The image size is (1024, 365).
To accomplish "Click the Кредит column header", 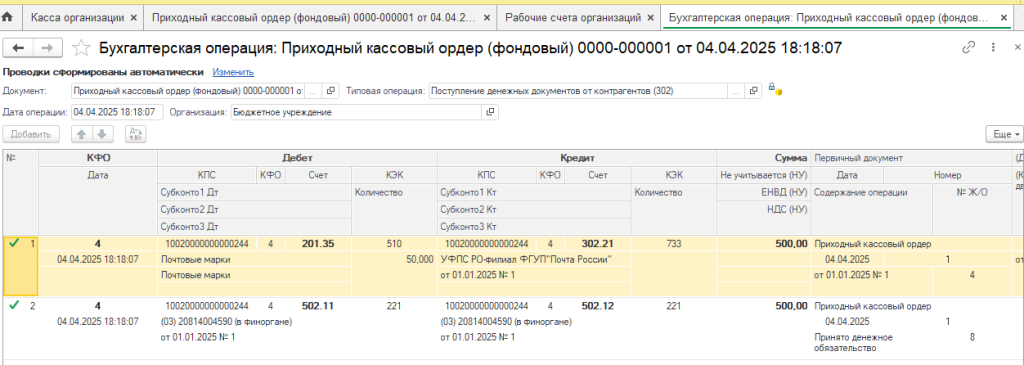I will coord(577,158).
